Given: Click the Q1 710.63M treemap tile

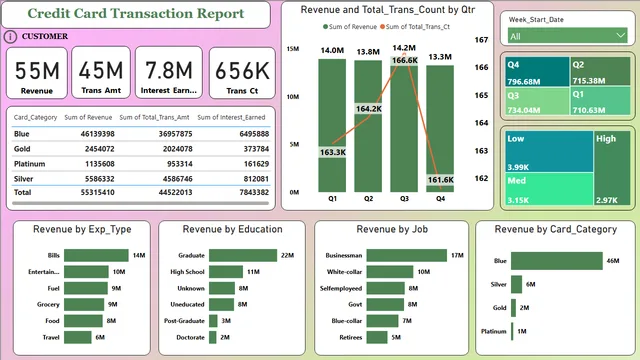Looking at the screenshot, I should point(600,101).
